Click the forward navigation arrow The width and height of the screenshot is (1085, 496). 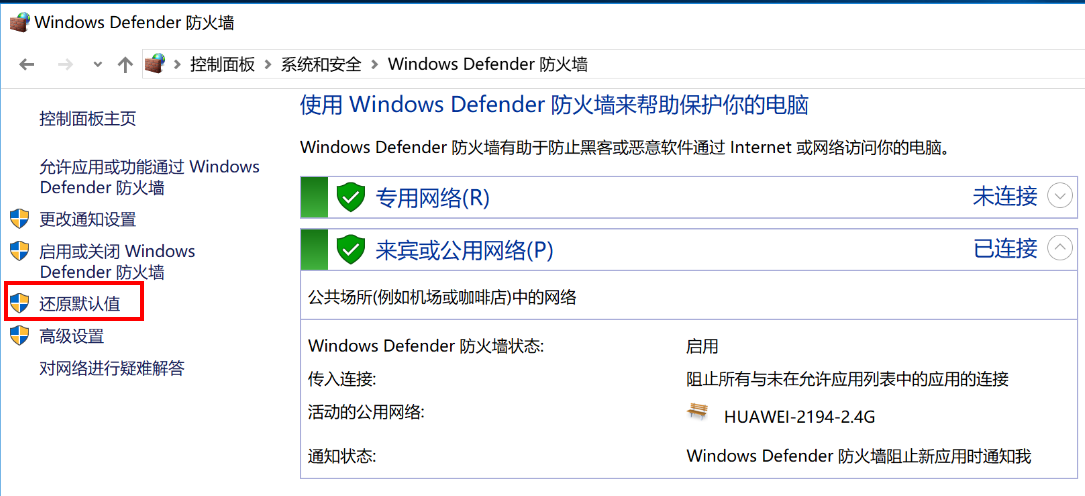[65, 64]
